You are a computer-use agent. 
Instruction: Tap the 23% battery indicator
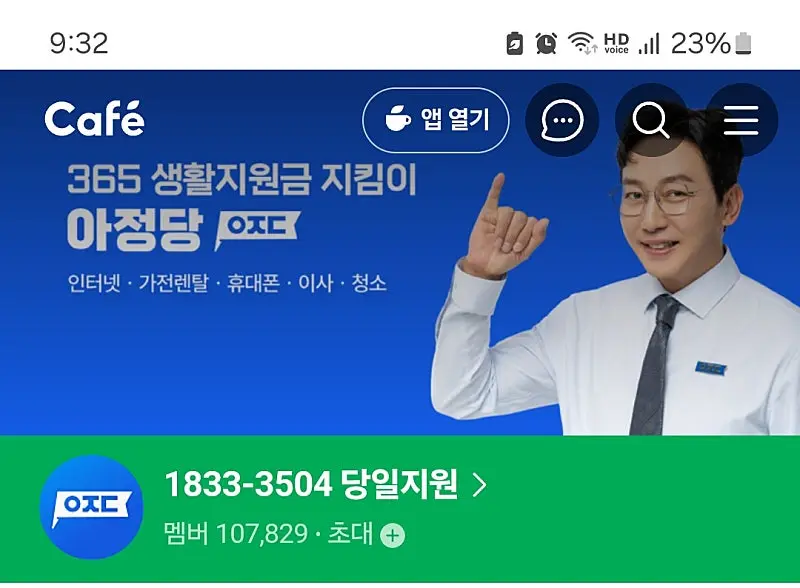[711, 43]
